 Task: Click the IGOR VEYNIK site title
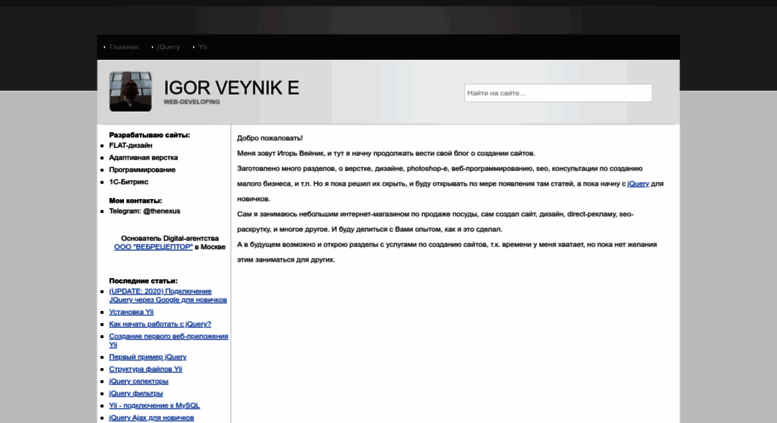coord(231,88)
